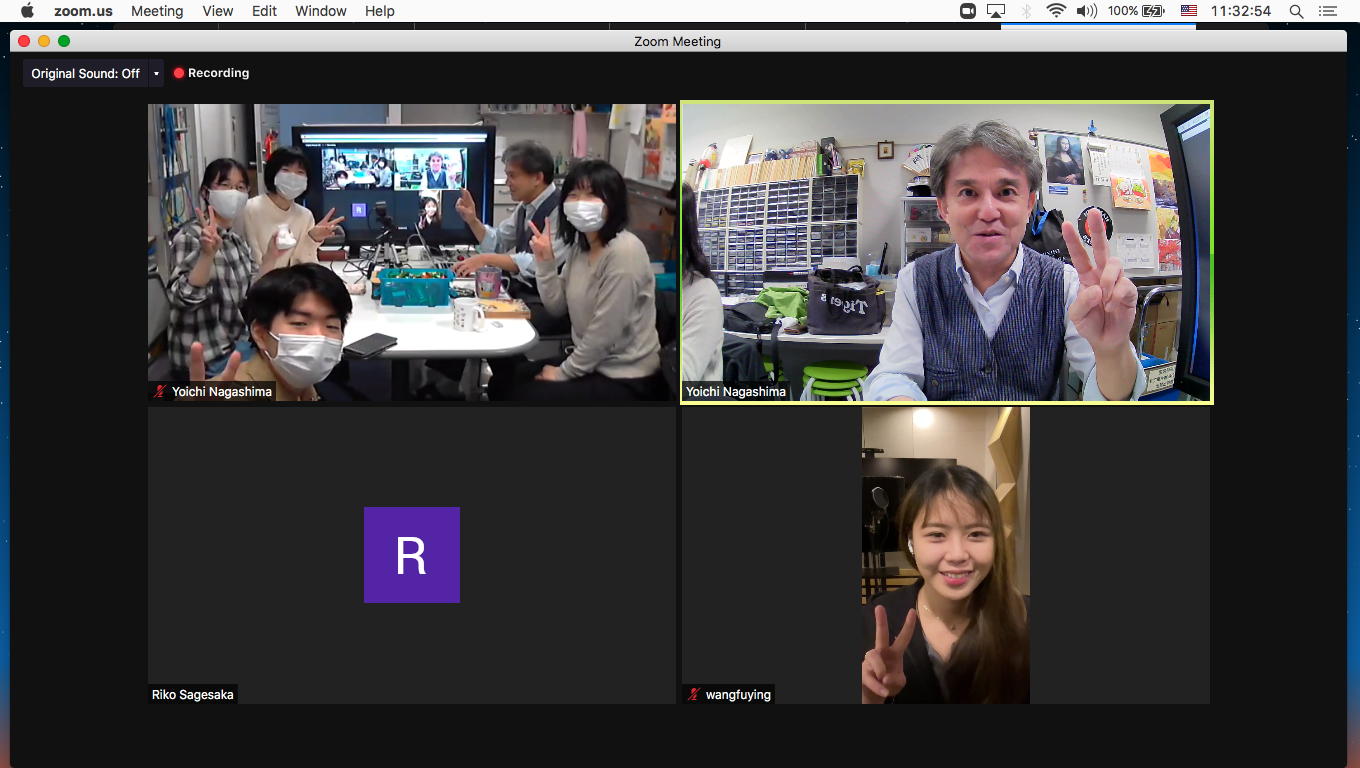
Task: Select the group classroom video tile
Action: 412,252
